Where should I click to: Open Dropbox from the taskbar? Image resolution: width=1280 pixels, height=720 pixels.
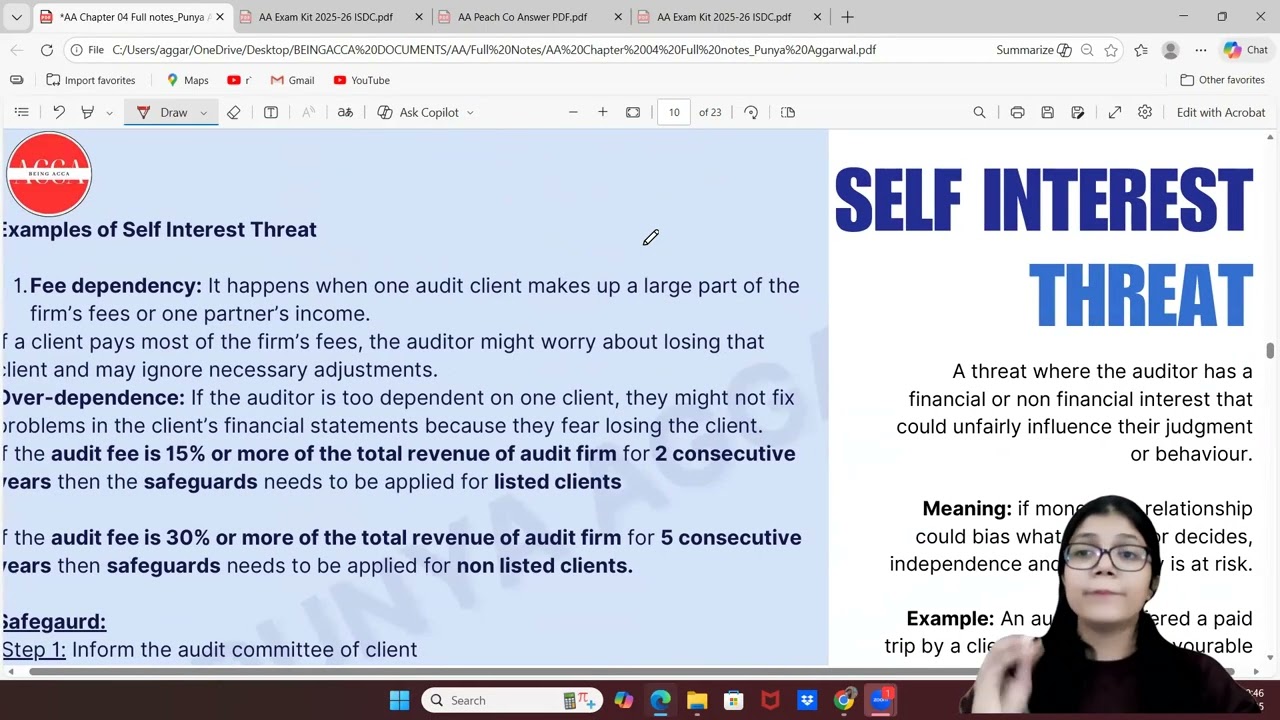click(807, 700)
